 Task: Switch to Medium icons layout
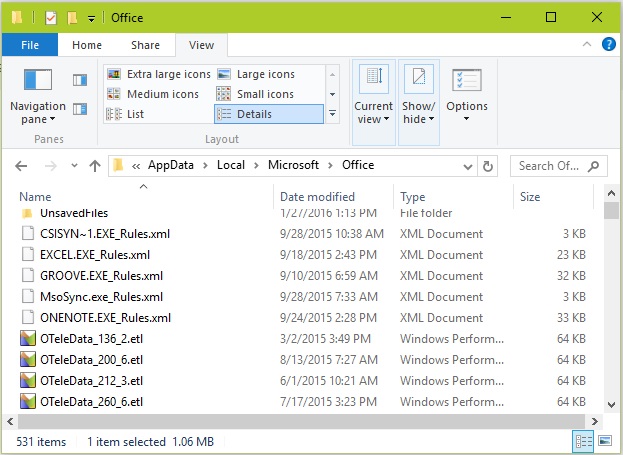(x=153, y=94)
